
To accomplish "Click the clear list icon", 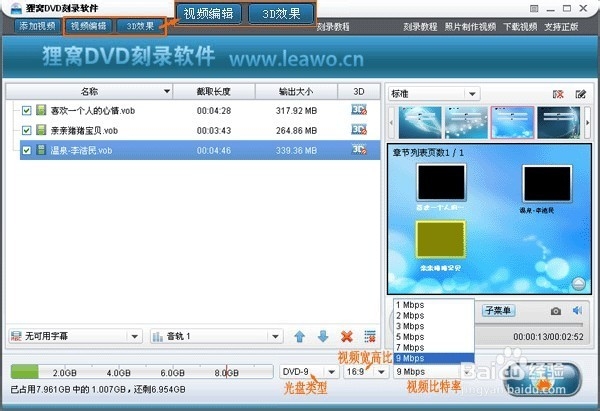I will click(x=370, y=337).
